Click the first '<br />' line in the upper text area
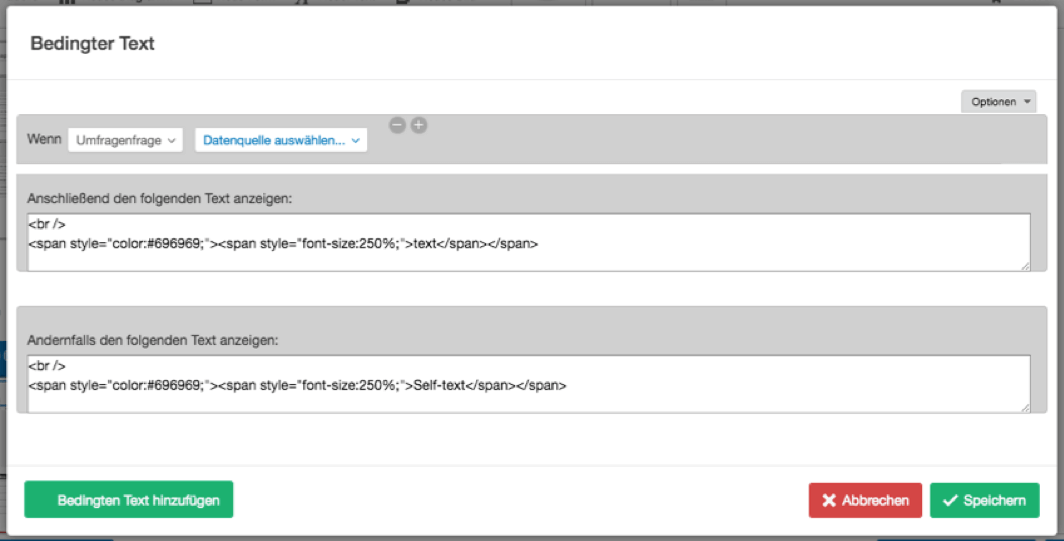This screenshot has width=1064, height=541. pyautogui.click(x=47, y=224)
